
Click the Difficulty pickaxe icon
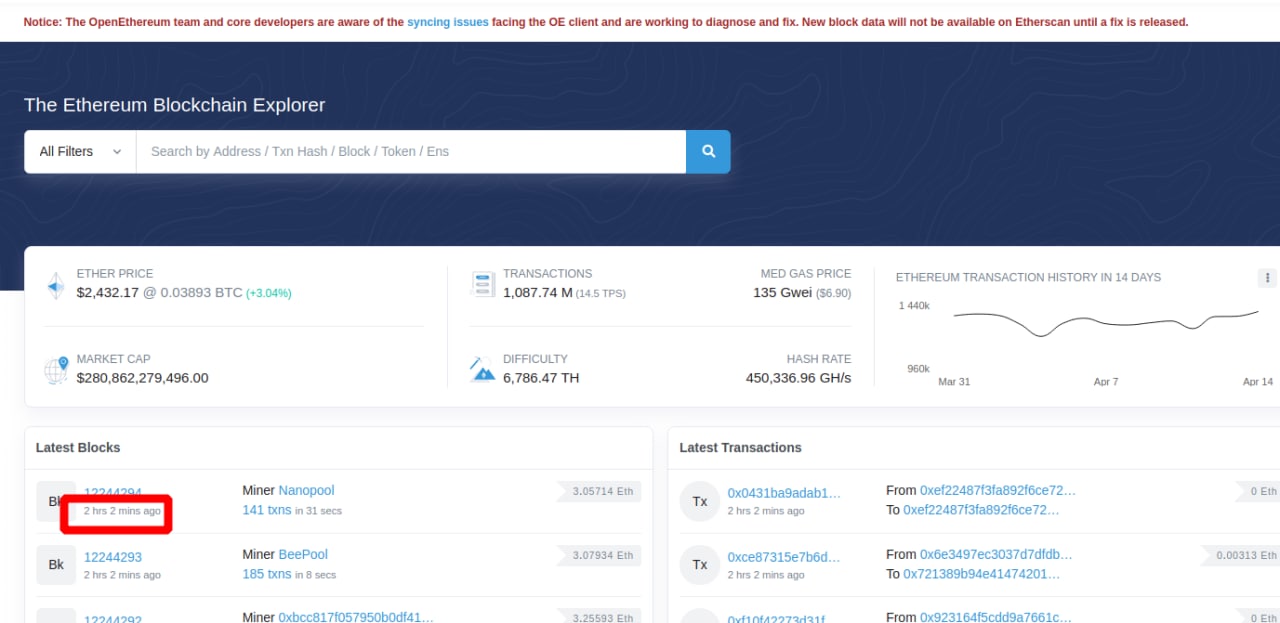point(483,369)
